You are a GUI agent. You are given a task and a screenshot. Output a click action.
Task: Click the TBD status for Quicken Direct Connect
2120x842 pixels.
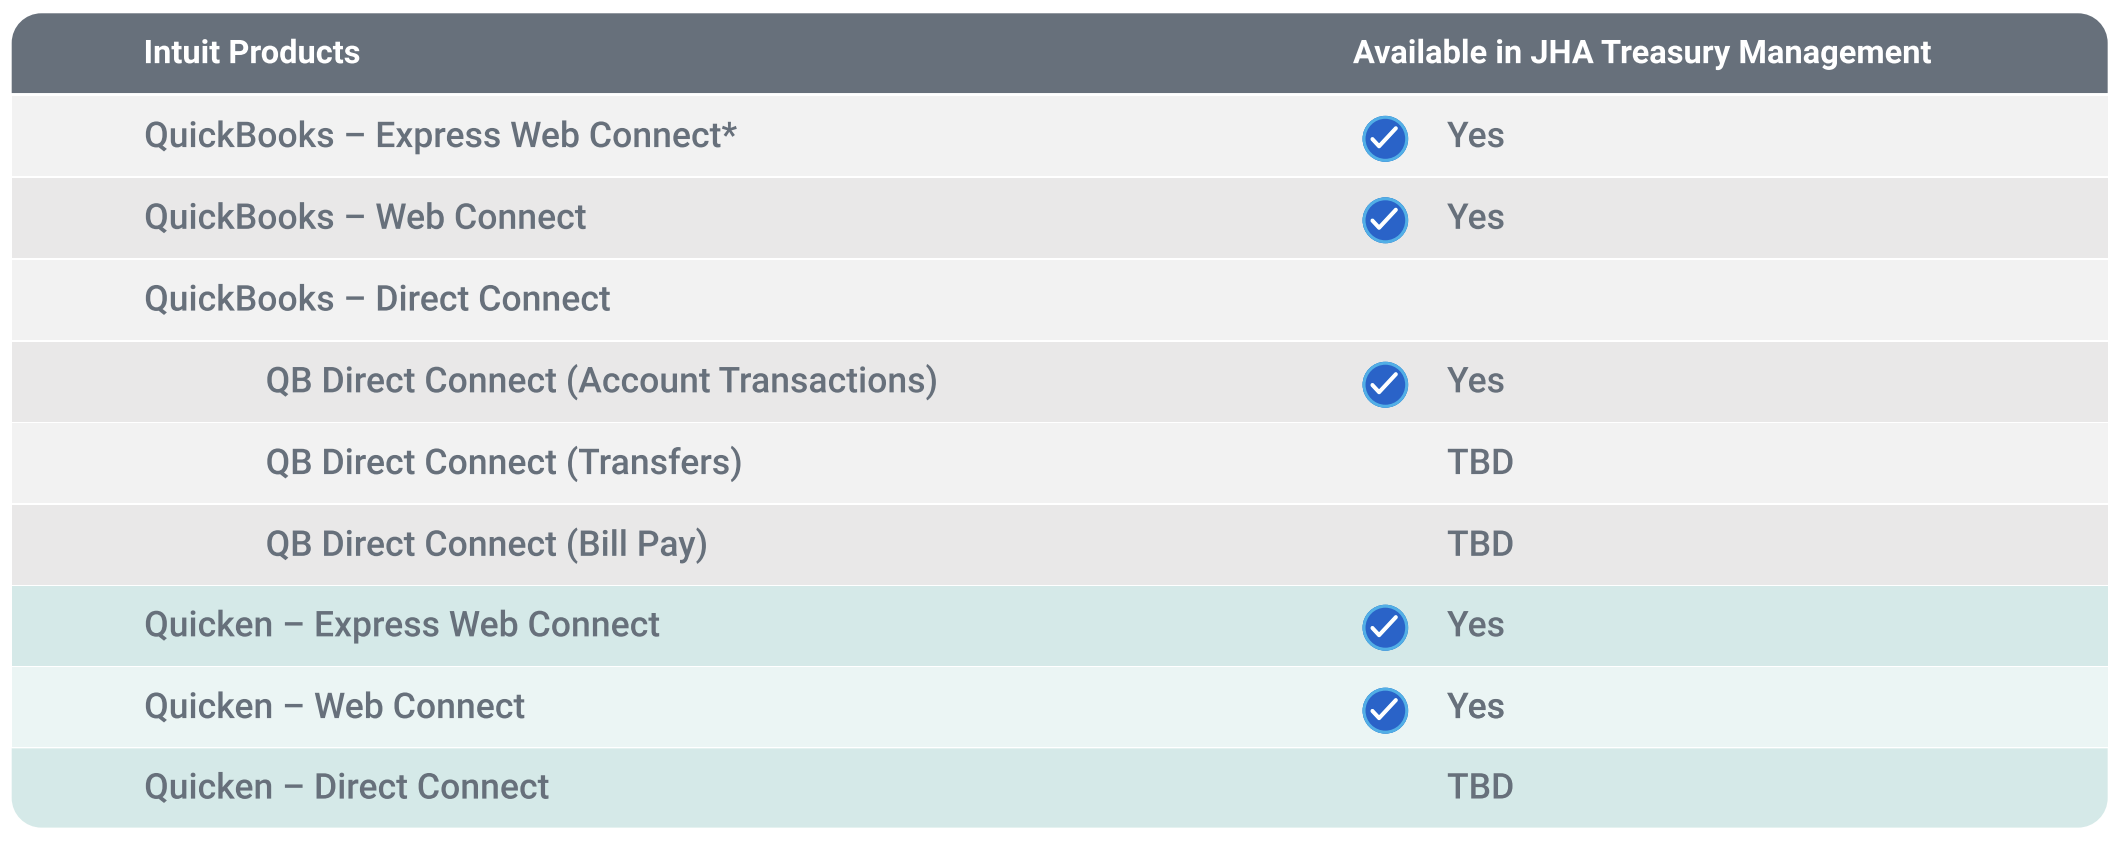tap(1480, 787)
